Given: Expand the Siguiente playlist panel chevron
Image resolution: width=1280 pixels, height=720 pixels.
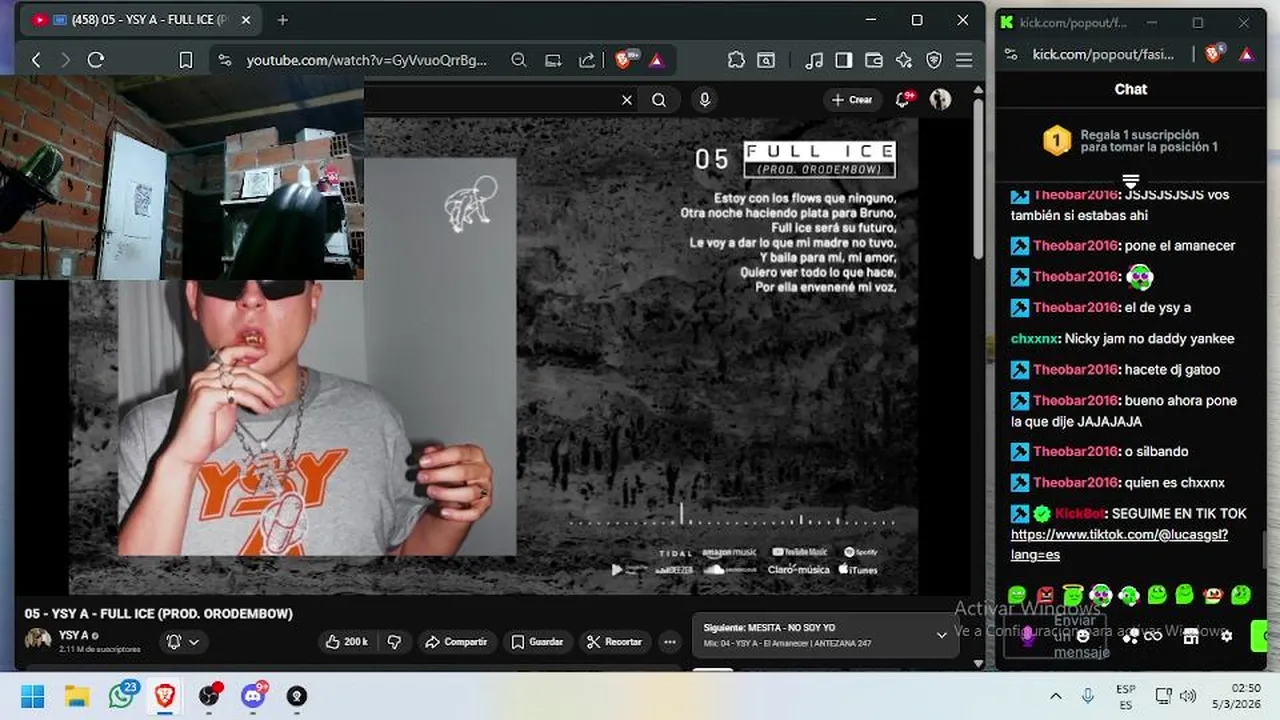Looking at the screenshot, I should (x=941, y=635).
